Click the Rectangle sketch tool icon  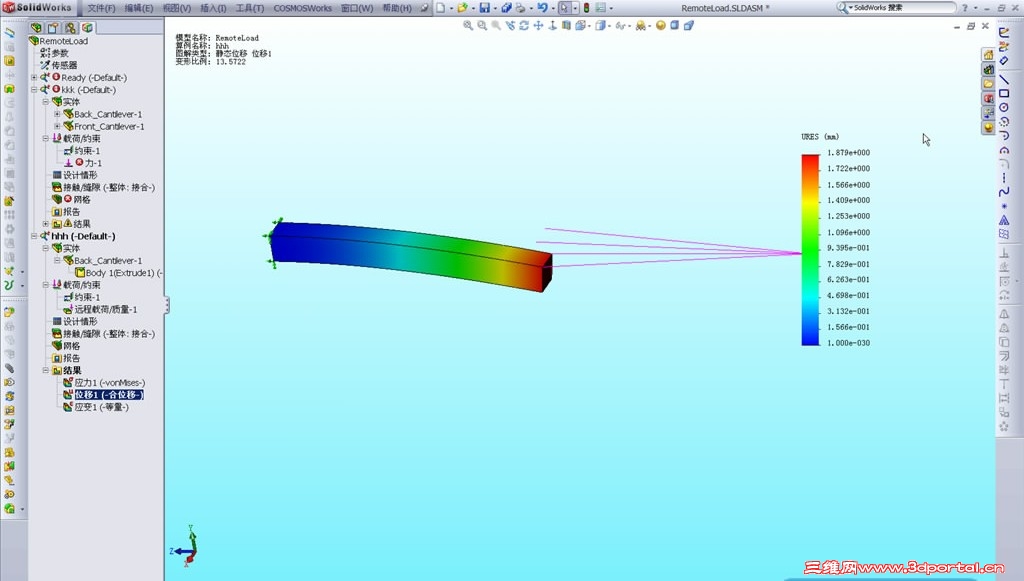[1004, 93]
